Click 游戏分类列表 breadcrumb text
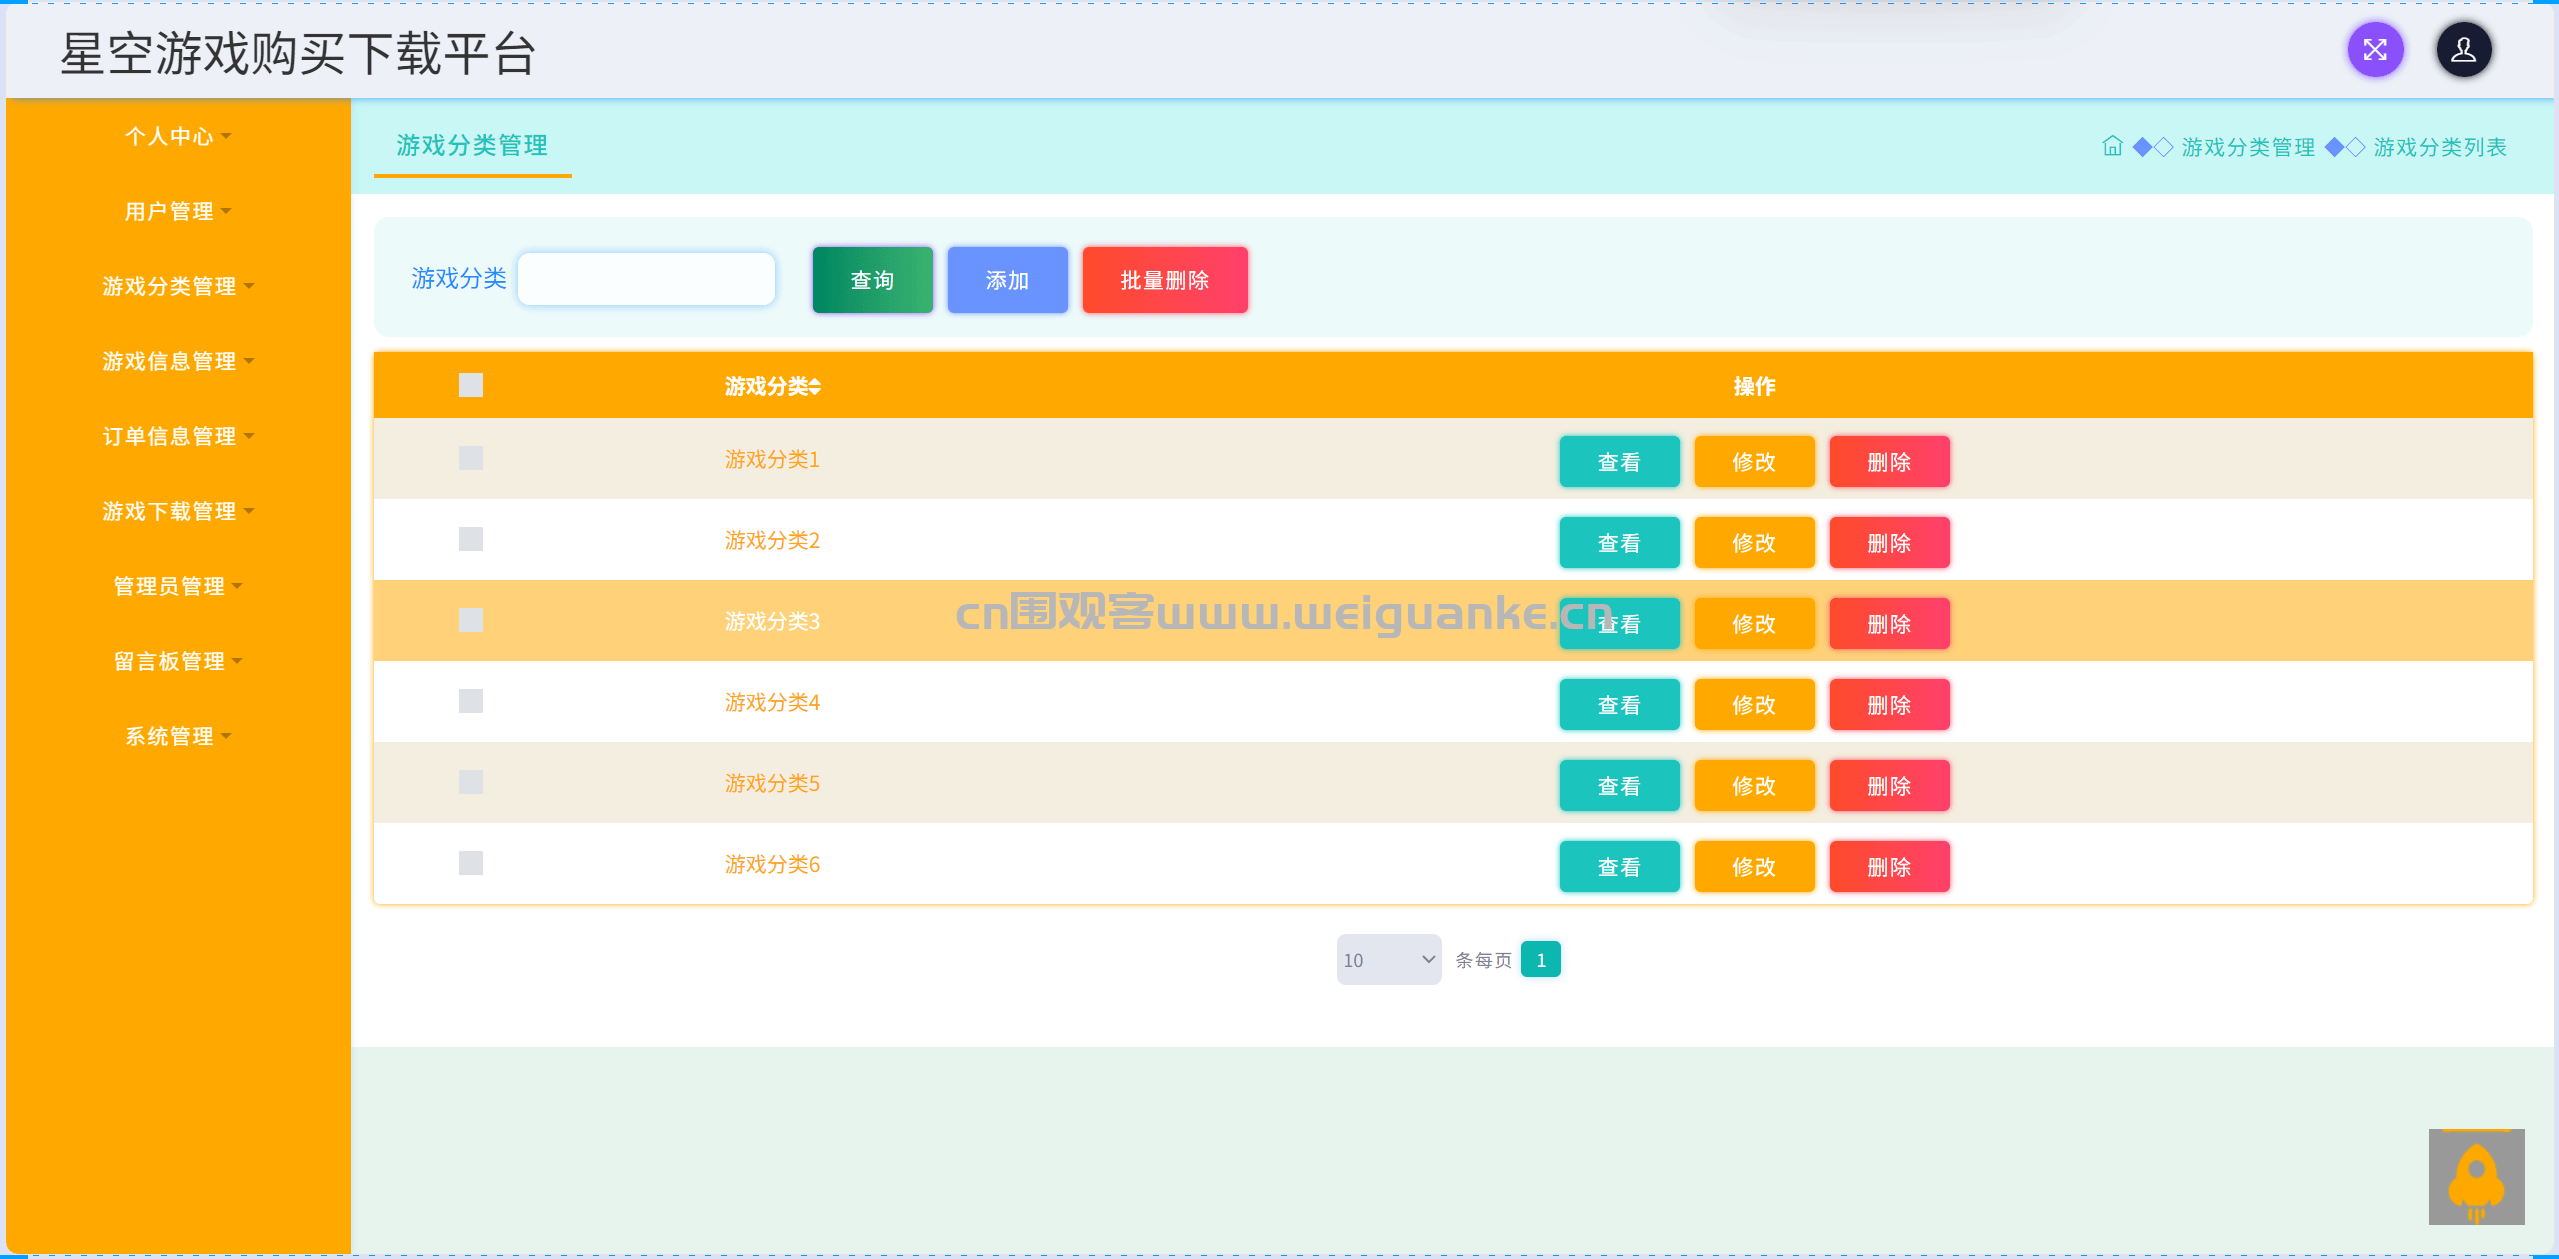2559x1259 pixels. [2440, 147]
